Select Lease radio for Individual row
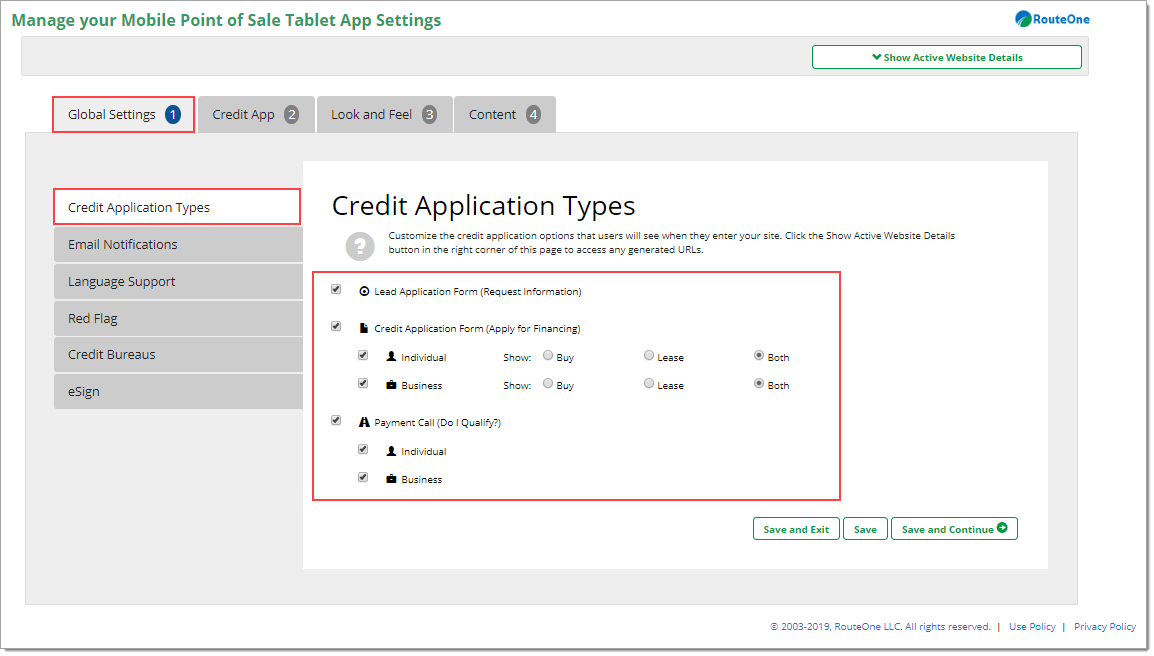The height and width of the screenshot is (656, 1154). point(649,356)
